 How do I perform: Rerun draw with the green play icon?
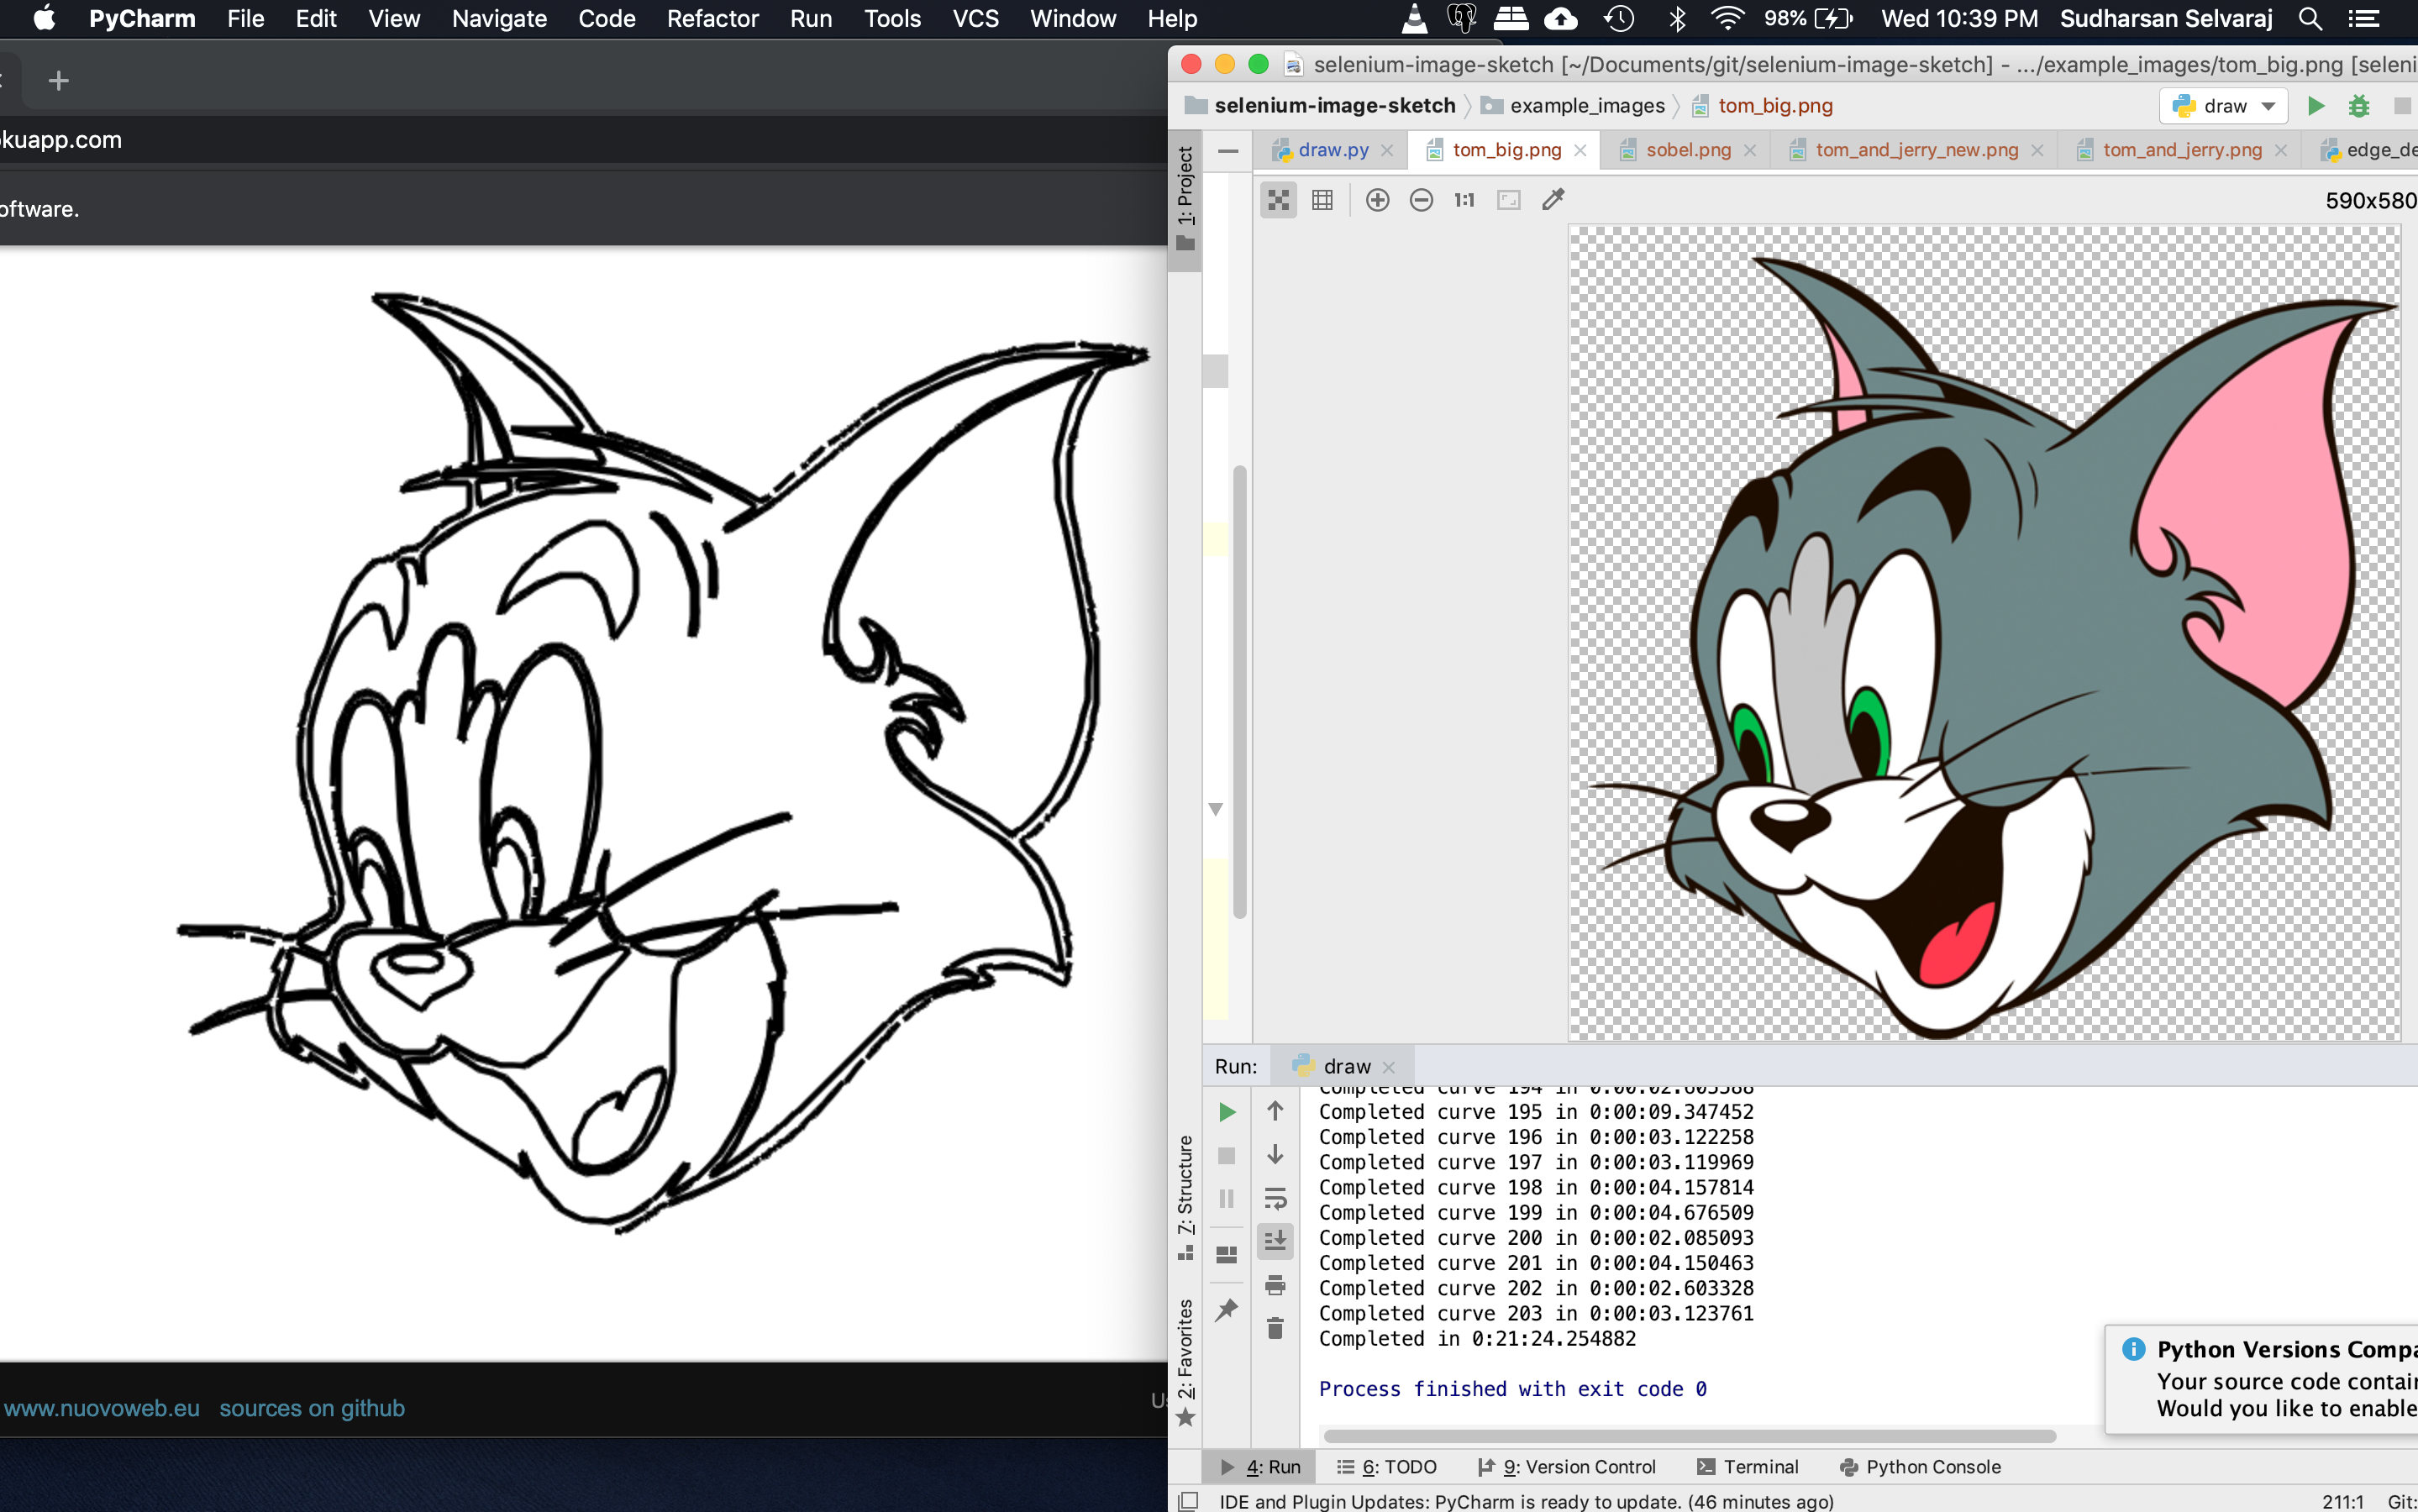(1227, 1112)
